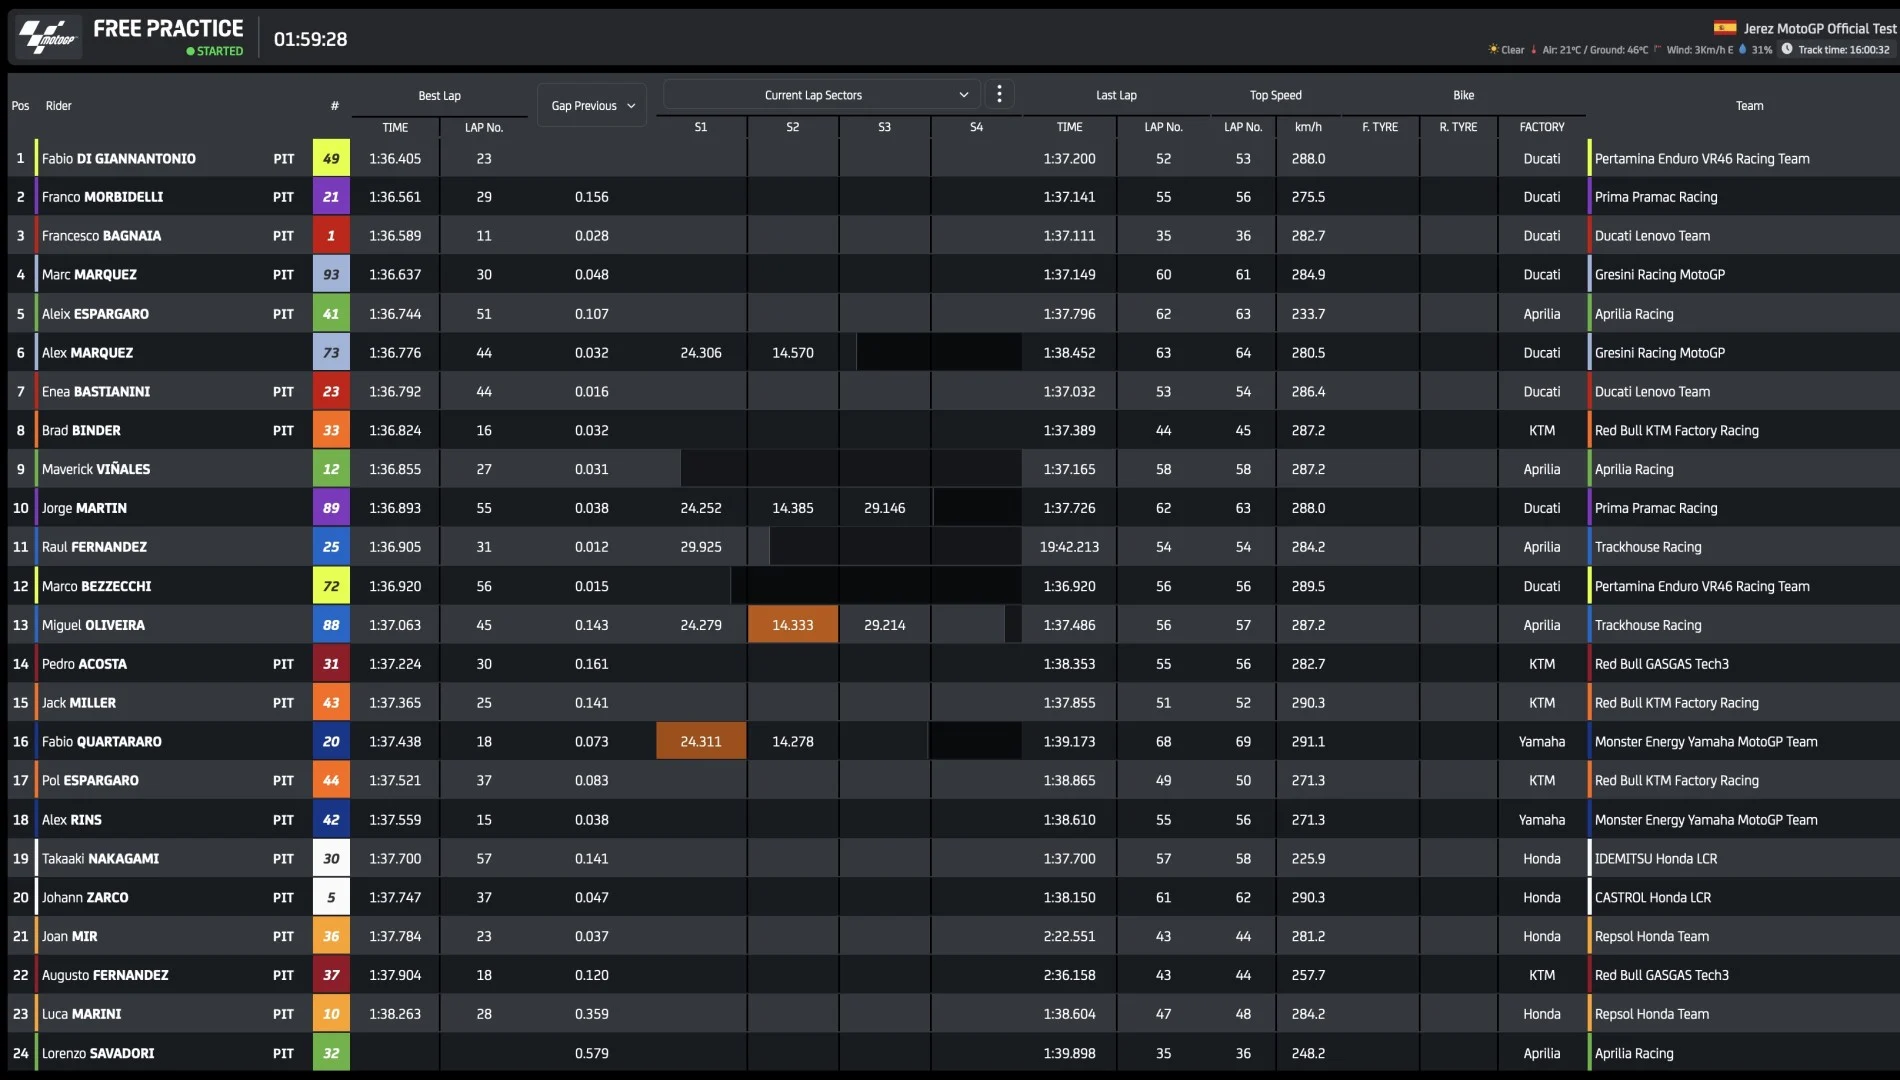This screenshot has width=1900, height=1080.
Task: Click rider name Takaaki NAKAGAMI
Action: pyautogui.click(x=100, y=858)
